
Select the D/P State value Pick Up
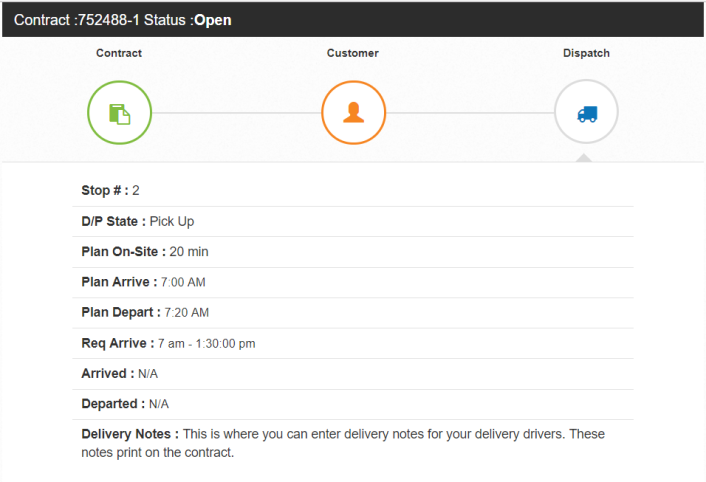tap(172, 221)
